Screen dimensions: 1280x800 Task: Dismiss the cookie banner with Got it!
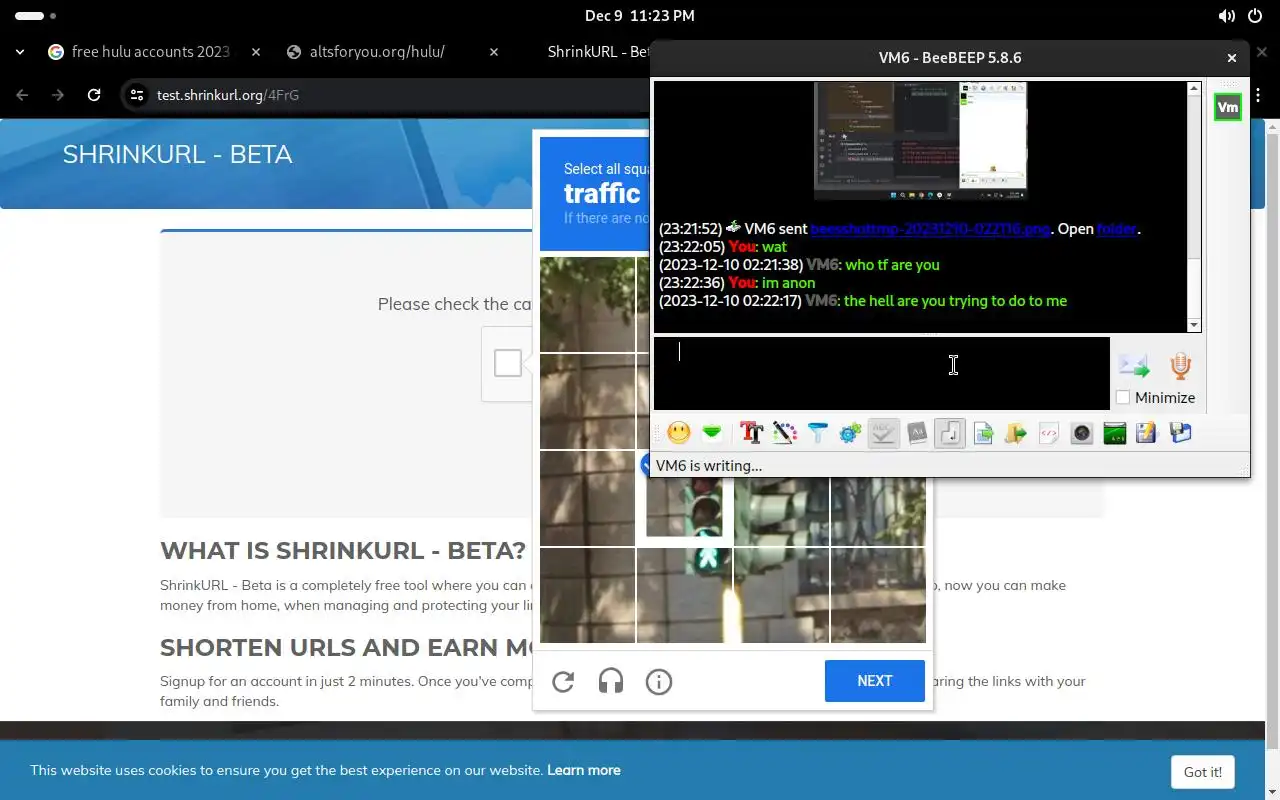point(1203,772)
